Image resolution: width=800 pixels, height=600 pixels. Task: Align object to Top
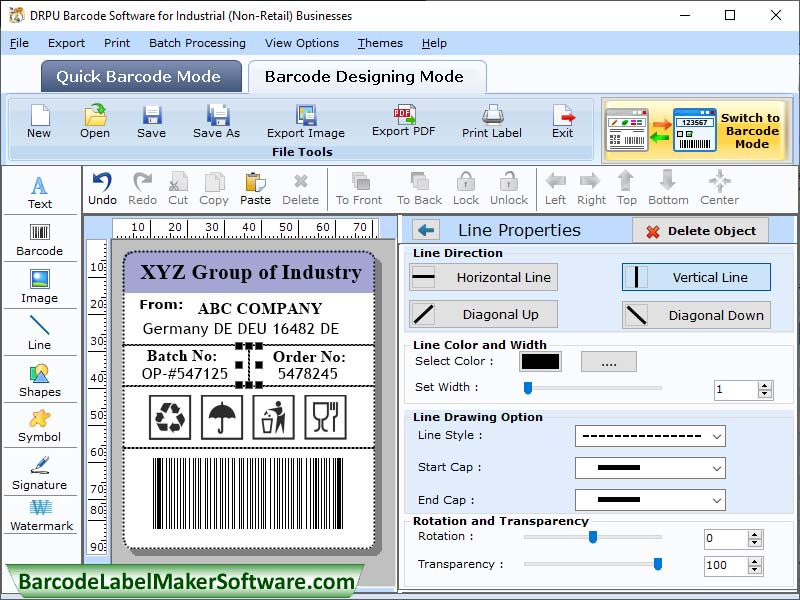[627, 189]
